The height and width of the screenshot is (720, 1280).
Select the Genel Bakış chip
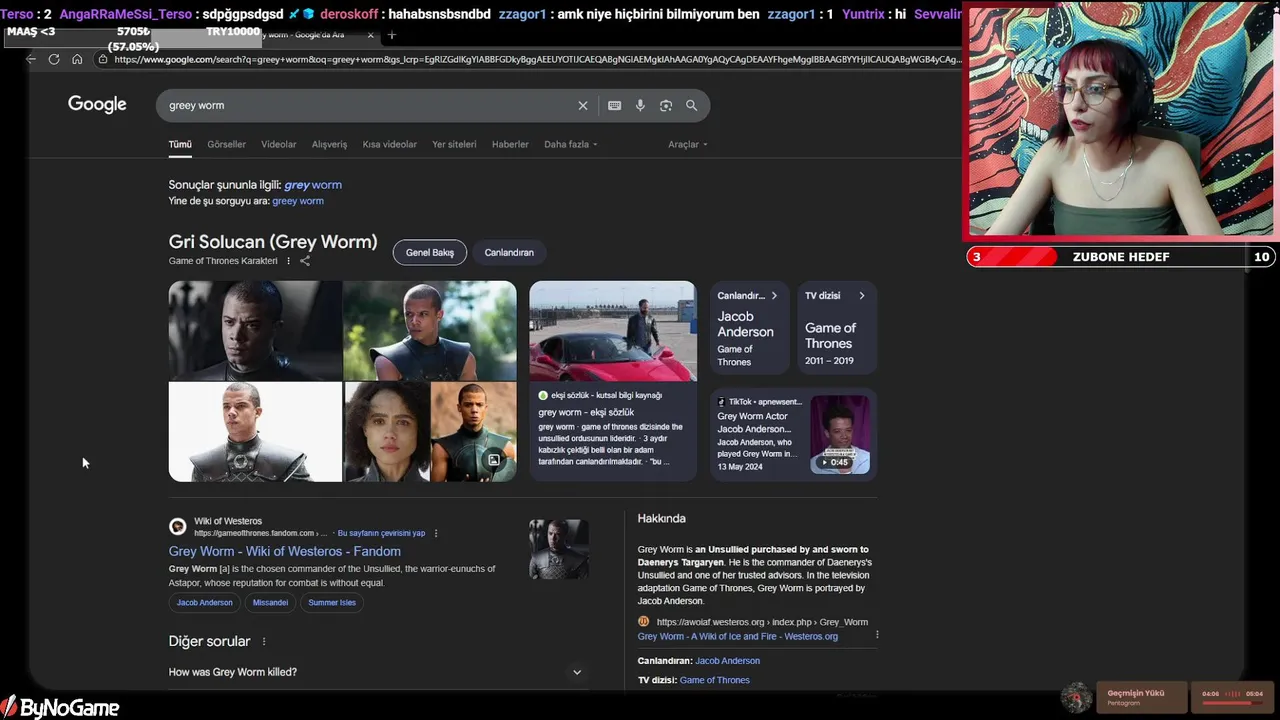click(430, 252)
